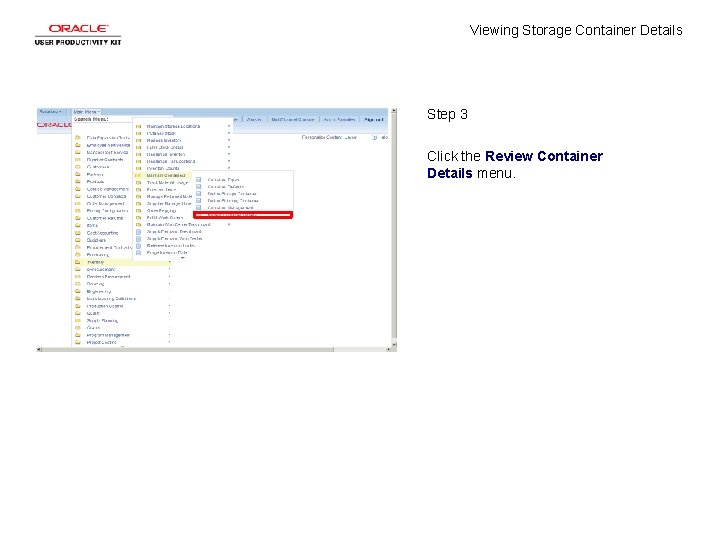
Task: Click the page icon beside Container Types
Action: 199,180
